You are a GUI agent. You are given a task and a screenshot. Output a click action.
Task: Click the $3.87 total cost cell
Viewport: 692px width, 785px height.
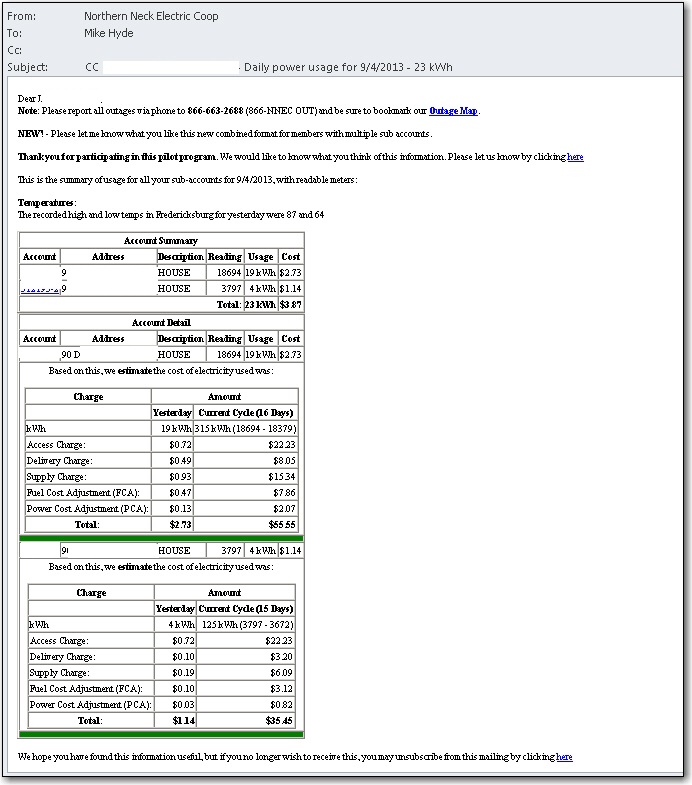click(290, 304)
